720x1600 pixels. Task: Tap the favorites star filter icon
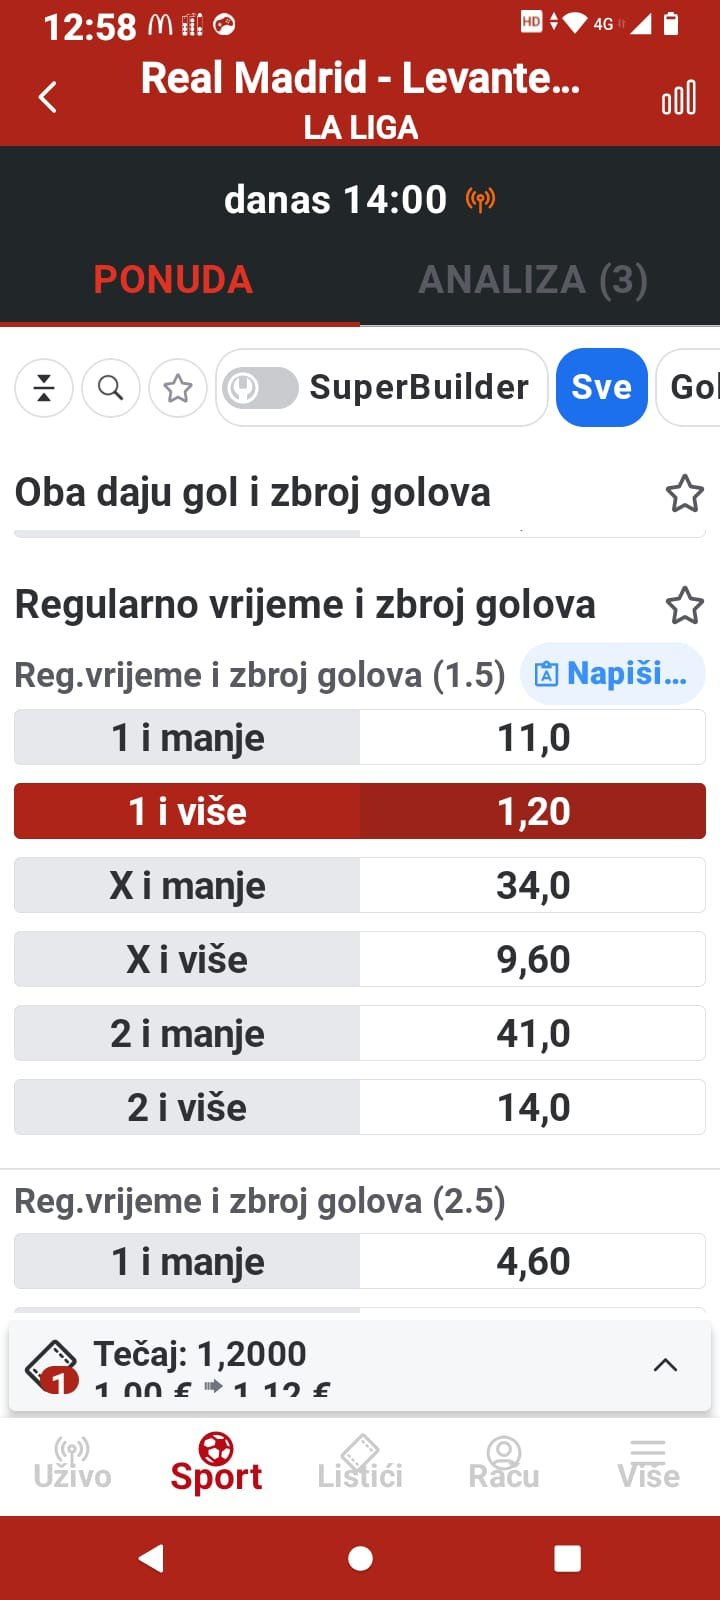[x=178, y=388]
